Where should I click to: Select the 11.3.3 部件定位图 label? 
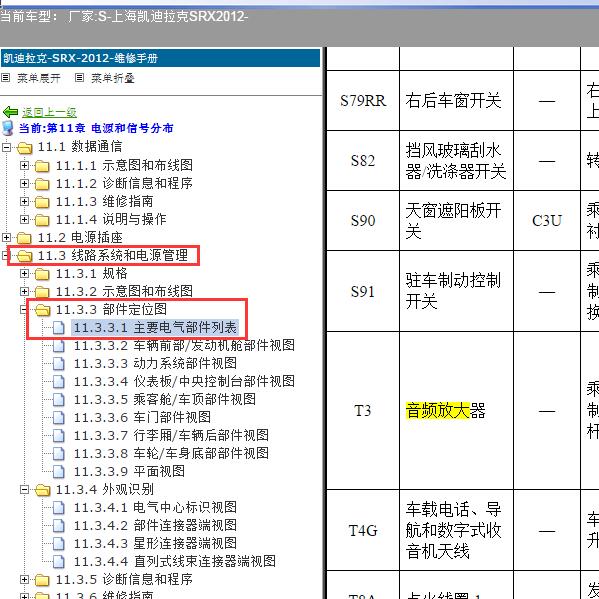pyautogui.click(x=111, y=310)
